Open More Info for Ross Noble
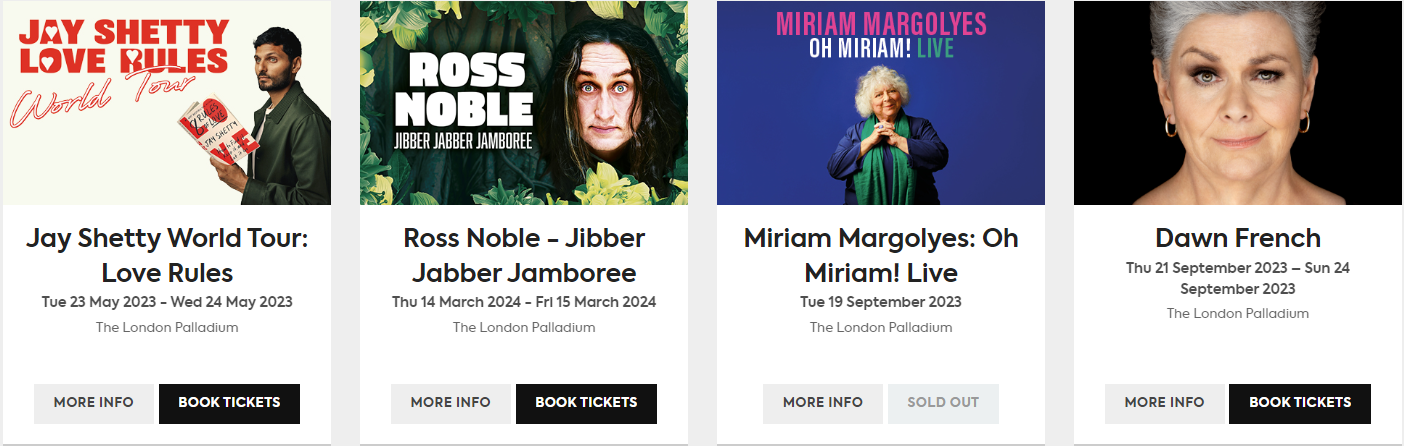The image size is (1404, 446). (x=451, y=403)
